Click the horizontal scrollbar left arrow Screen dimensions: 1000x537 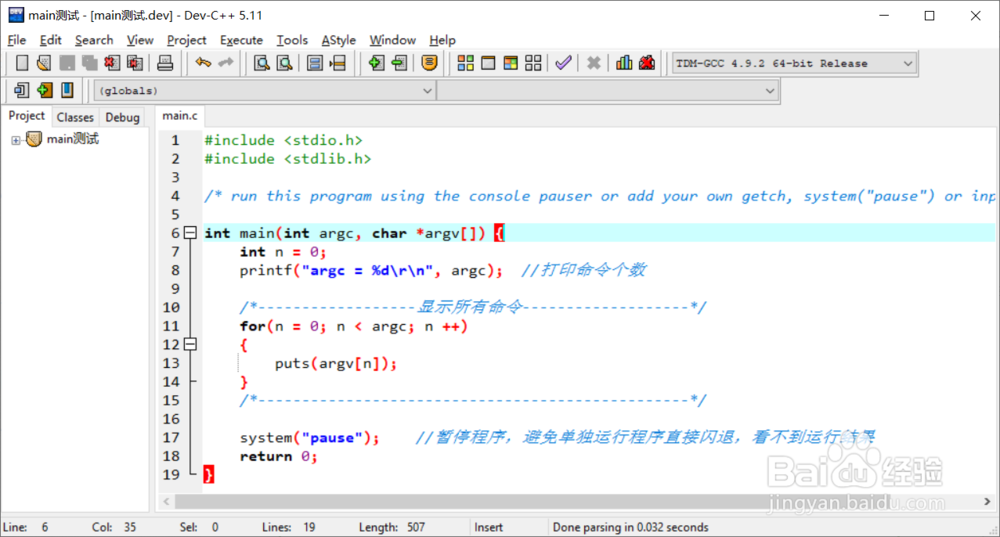pos(166,502)
